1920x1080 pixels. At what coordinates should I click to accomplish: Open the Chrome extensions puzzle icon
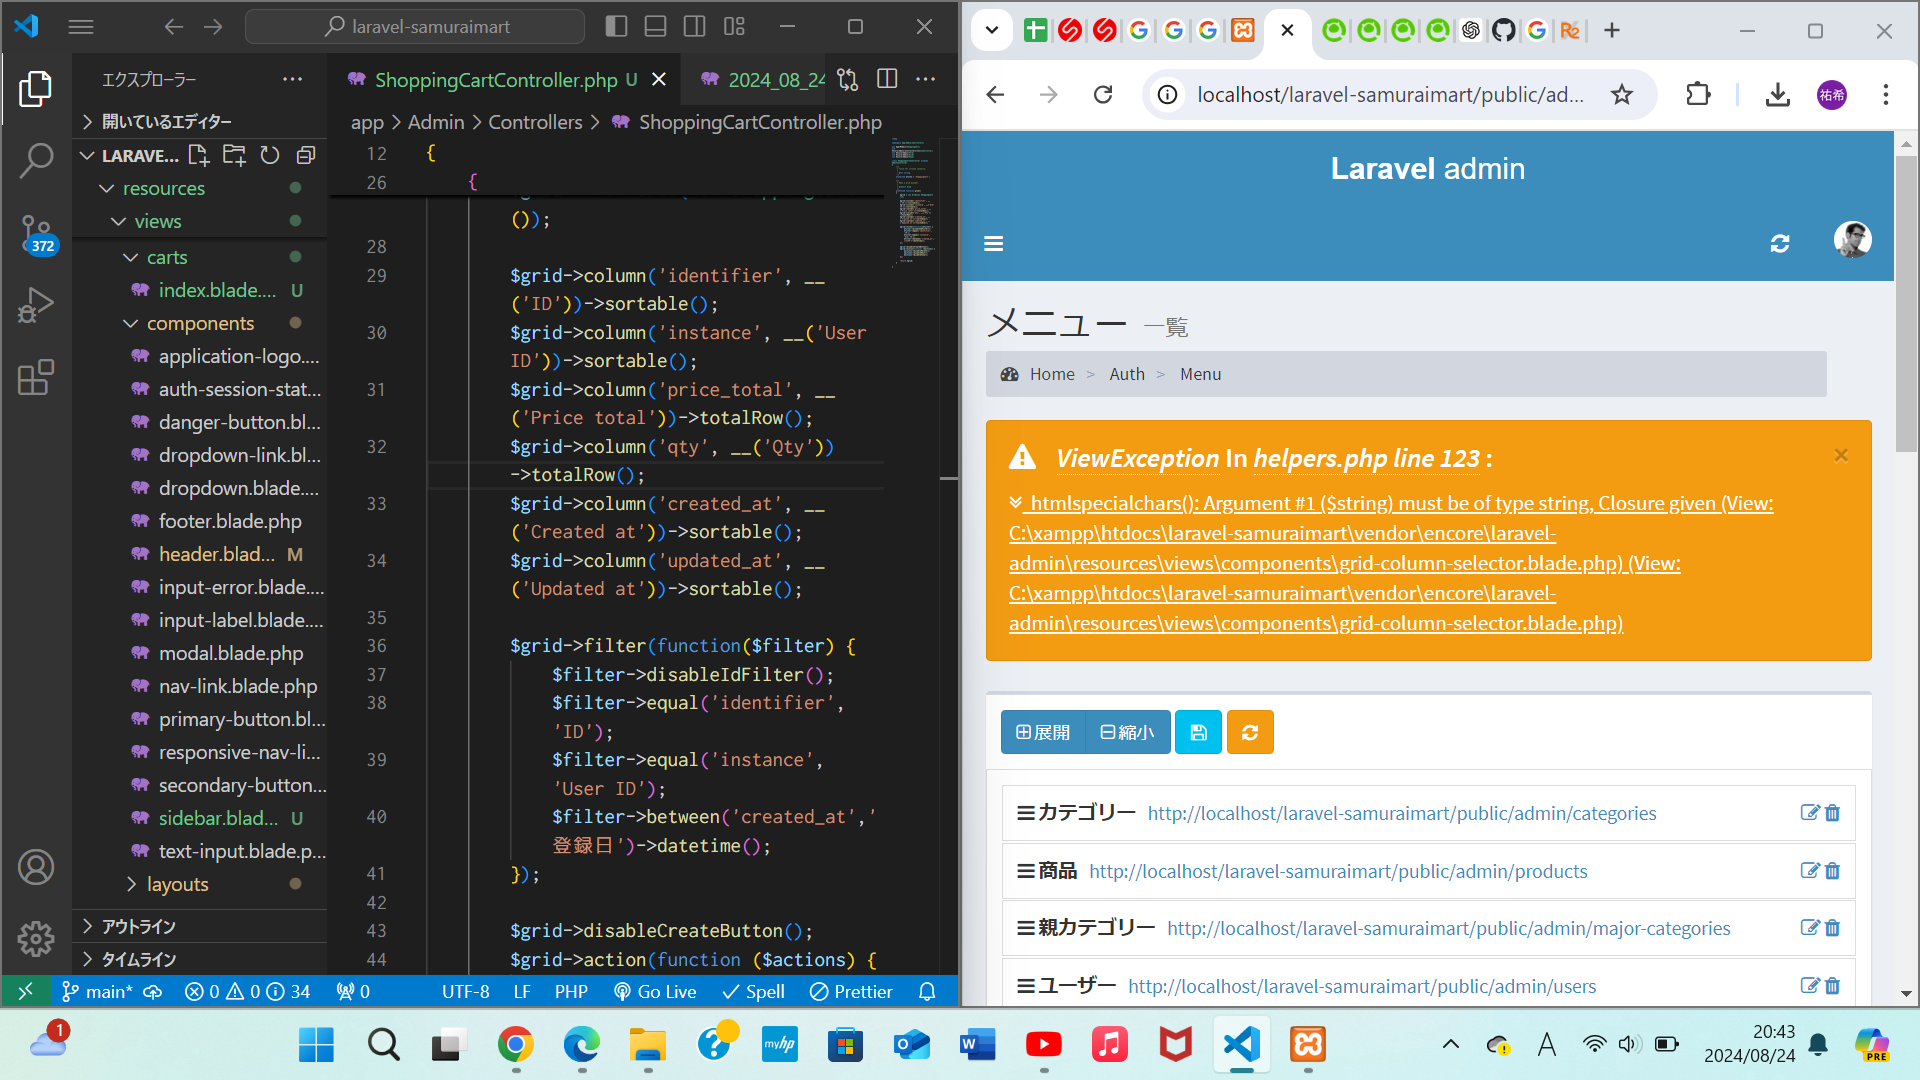1698,95
